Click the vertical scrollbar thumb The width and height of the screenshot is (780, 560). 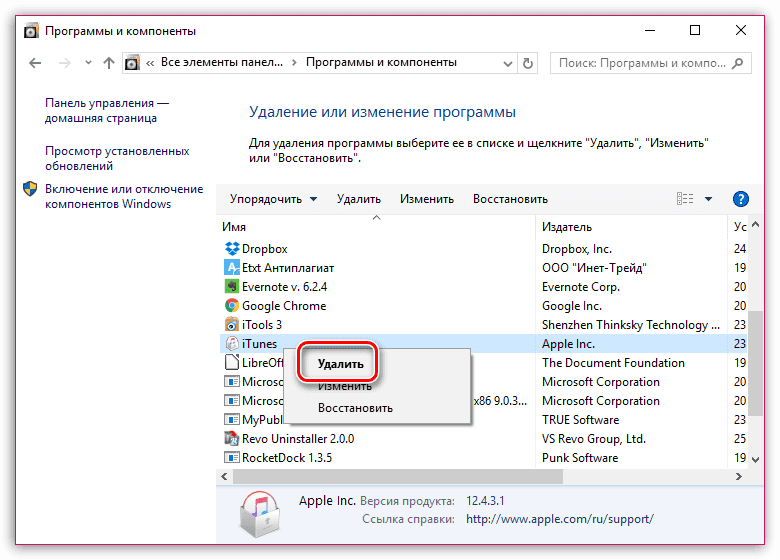coord(756,363)
